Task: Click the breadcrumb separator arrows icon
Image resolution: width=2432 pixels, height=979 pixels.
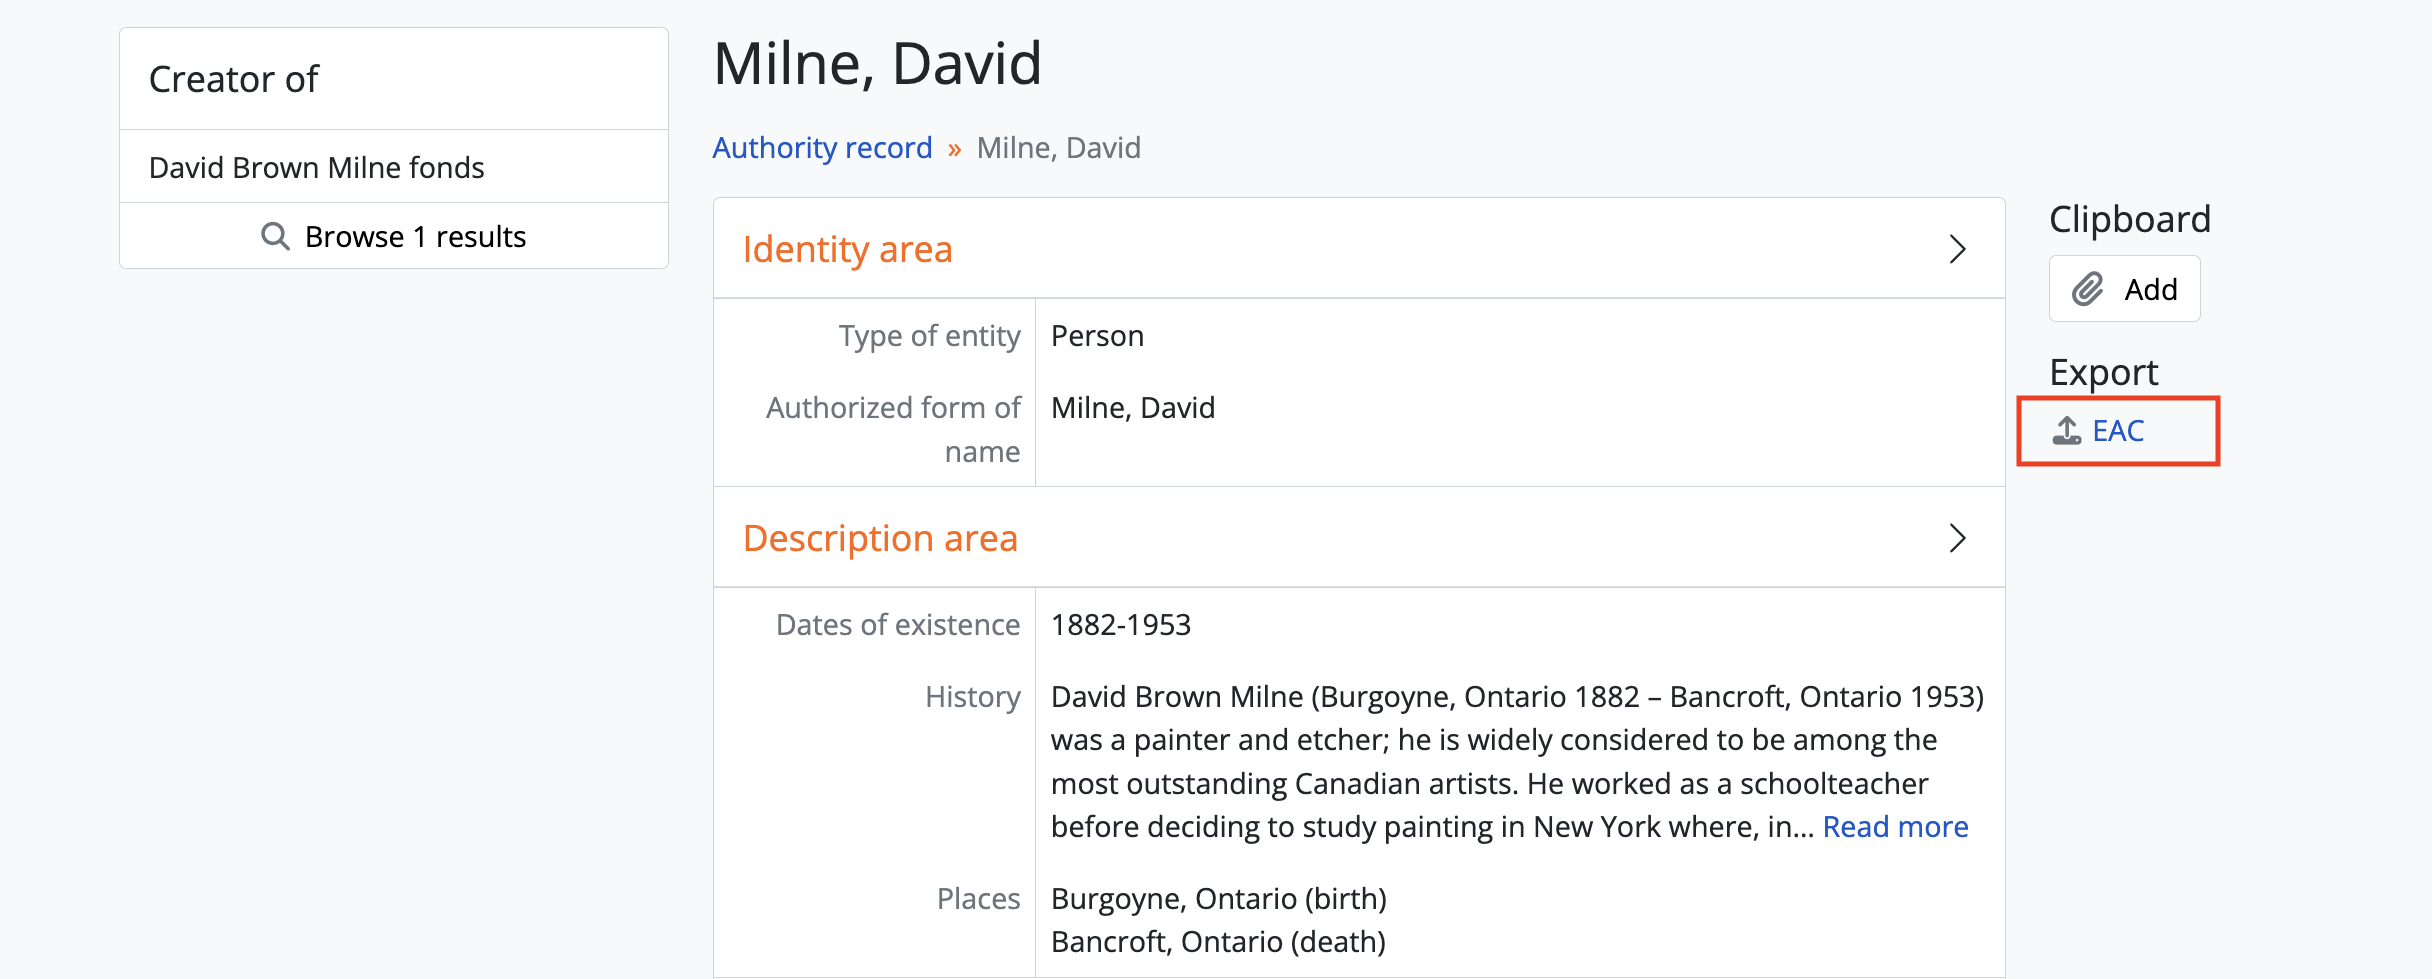Action: [x=955, y=150]
